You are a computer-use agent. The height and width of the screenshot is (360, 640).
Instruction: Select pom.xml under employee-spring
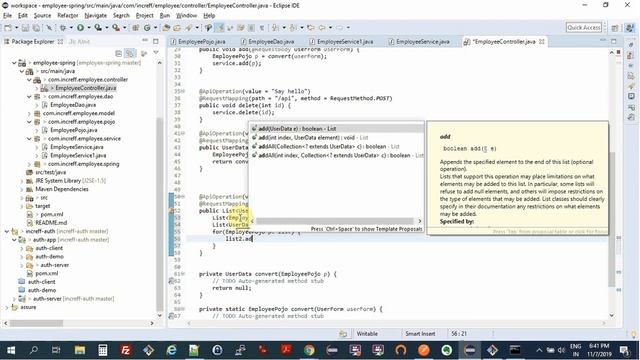pos(51,214)
